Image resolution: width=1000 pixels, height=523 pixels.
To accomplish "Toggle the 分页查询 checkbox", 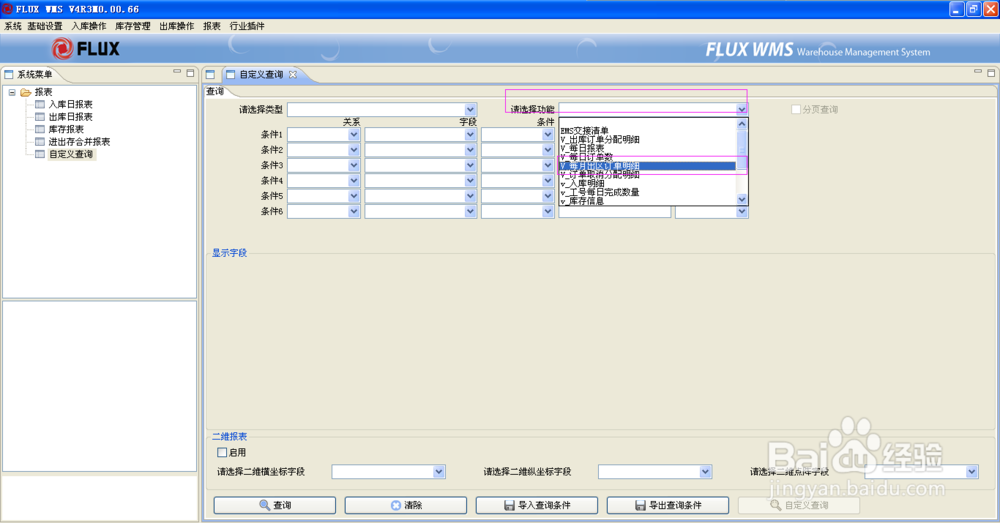I will pyautogui.click(x=796, y=110).
